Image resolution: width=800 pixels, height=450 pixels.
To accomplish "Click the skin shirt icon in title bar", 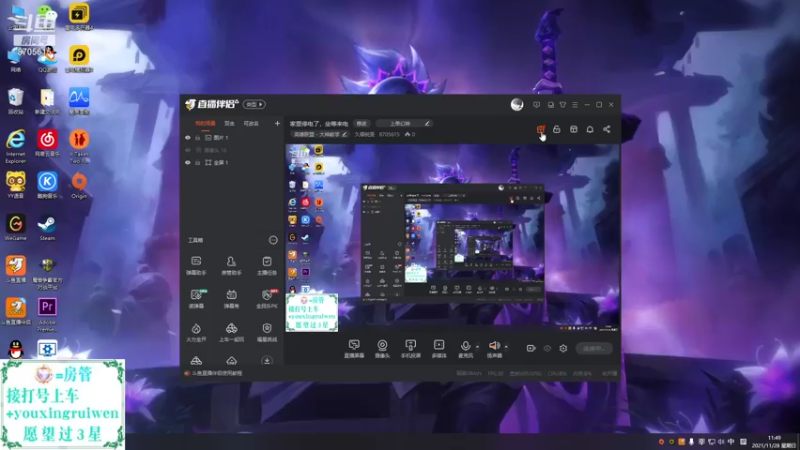I will pyautogui.click(x=563, y=105).
